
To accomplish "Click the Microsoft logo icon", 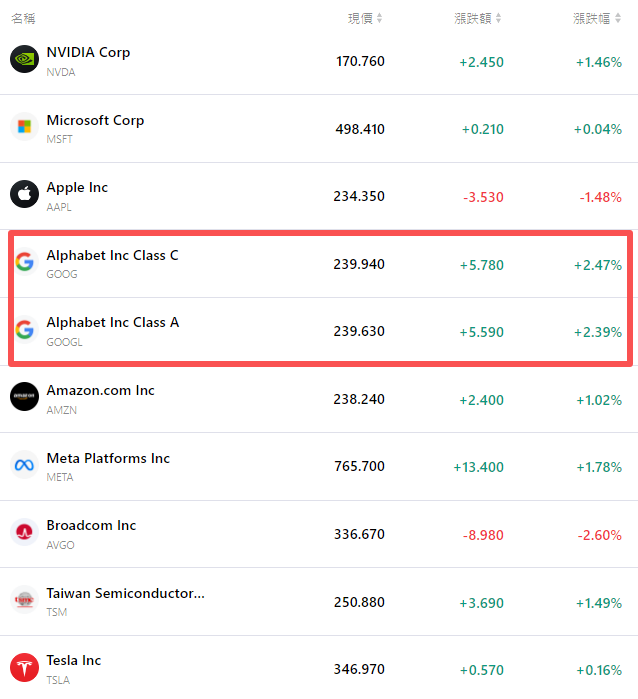I will tap(24, 127).
